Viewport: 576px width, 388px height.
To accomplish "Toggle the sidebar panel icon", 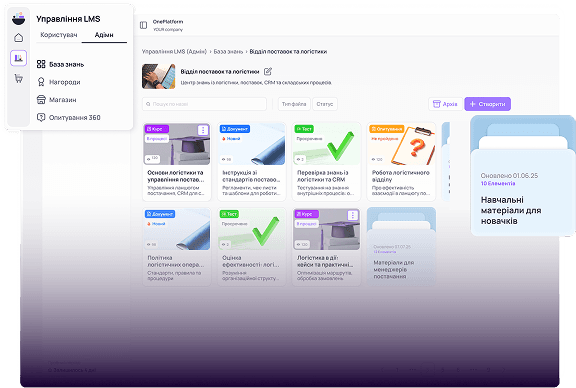I will pyautogui.click(x=143, y=25).
